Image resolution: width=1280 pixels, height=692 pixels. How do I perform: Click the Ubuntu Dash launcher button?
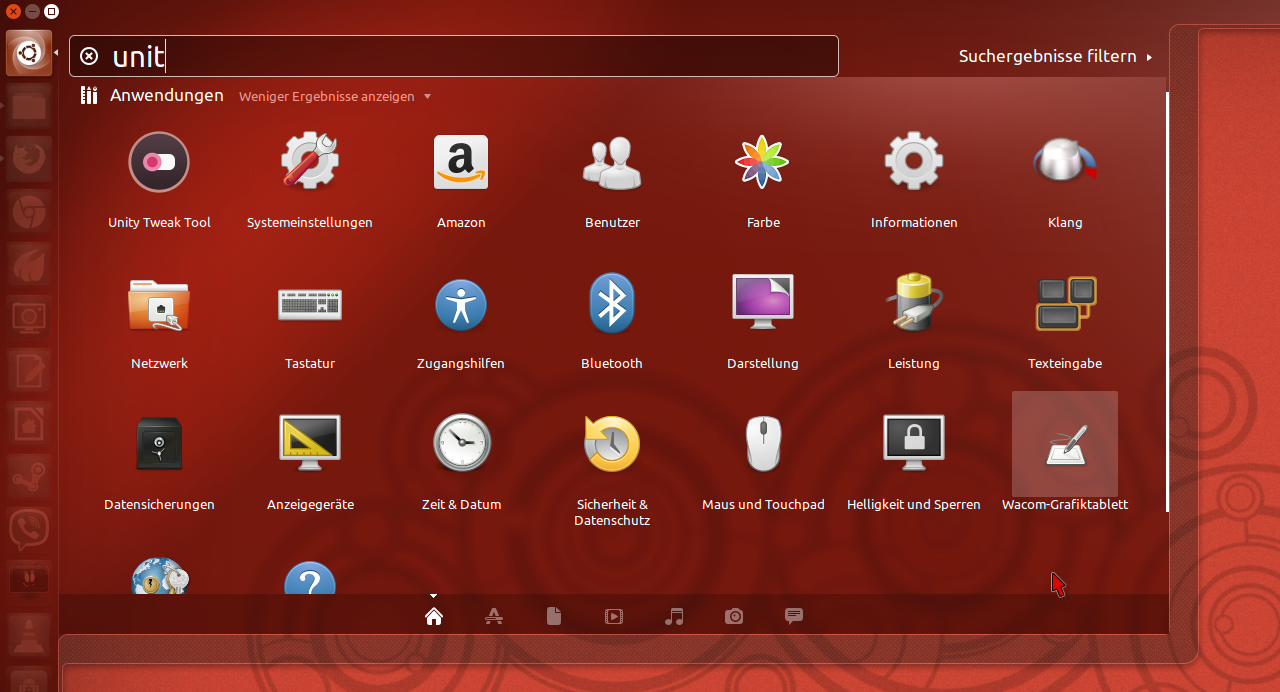pyautogui.click(x=29, y=53)
